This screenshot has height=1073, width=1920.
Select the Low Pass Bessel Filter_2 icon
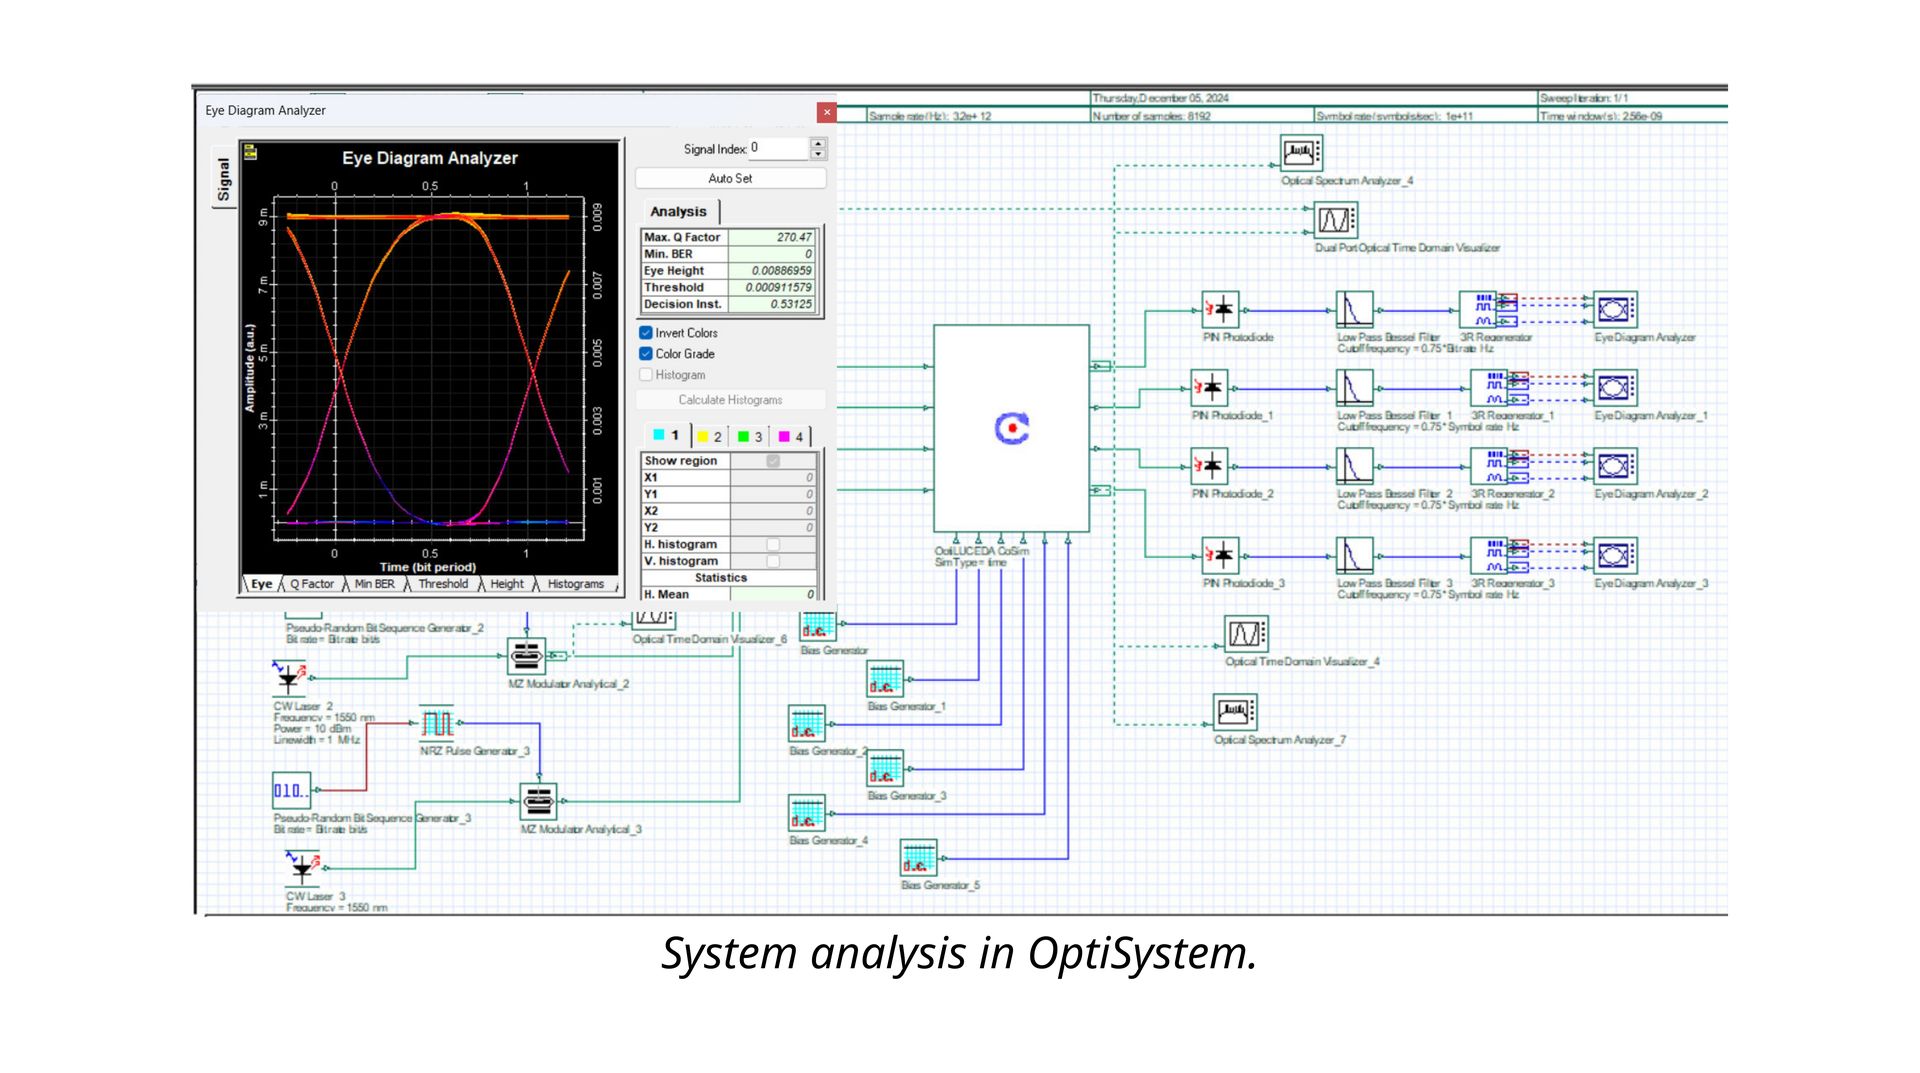(1354, 465)
